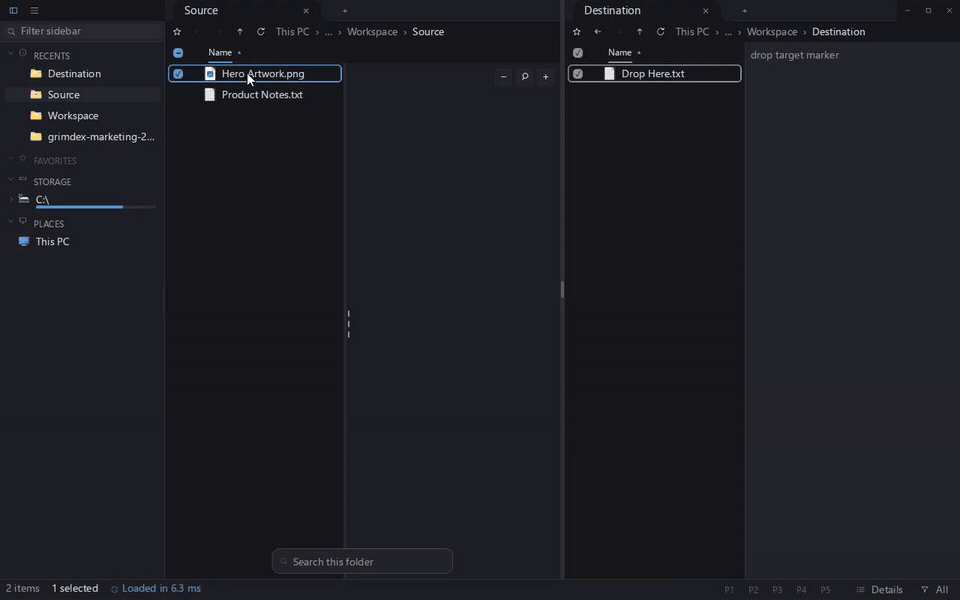Select Source in the sidebar recents

click(64, 94)
